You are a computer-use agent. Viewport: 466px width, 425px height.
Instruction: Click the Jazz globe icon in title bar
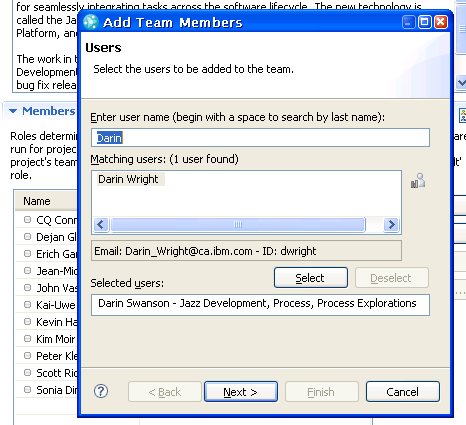91,22
